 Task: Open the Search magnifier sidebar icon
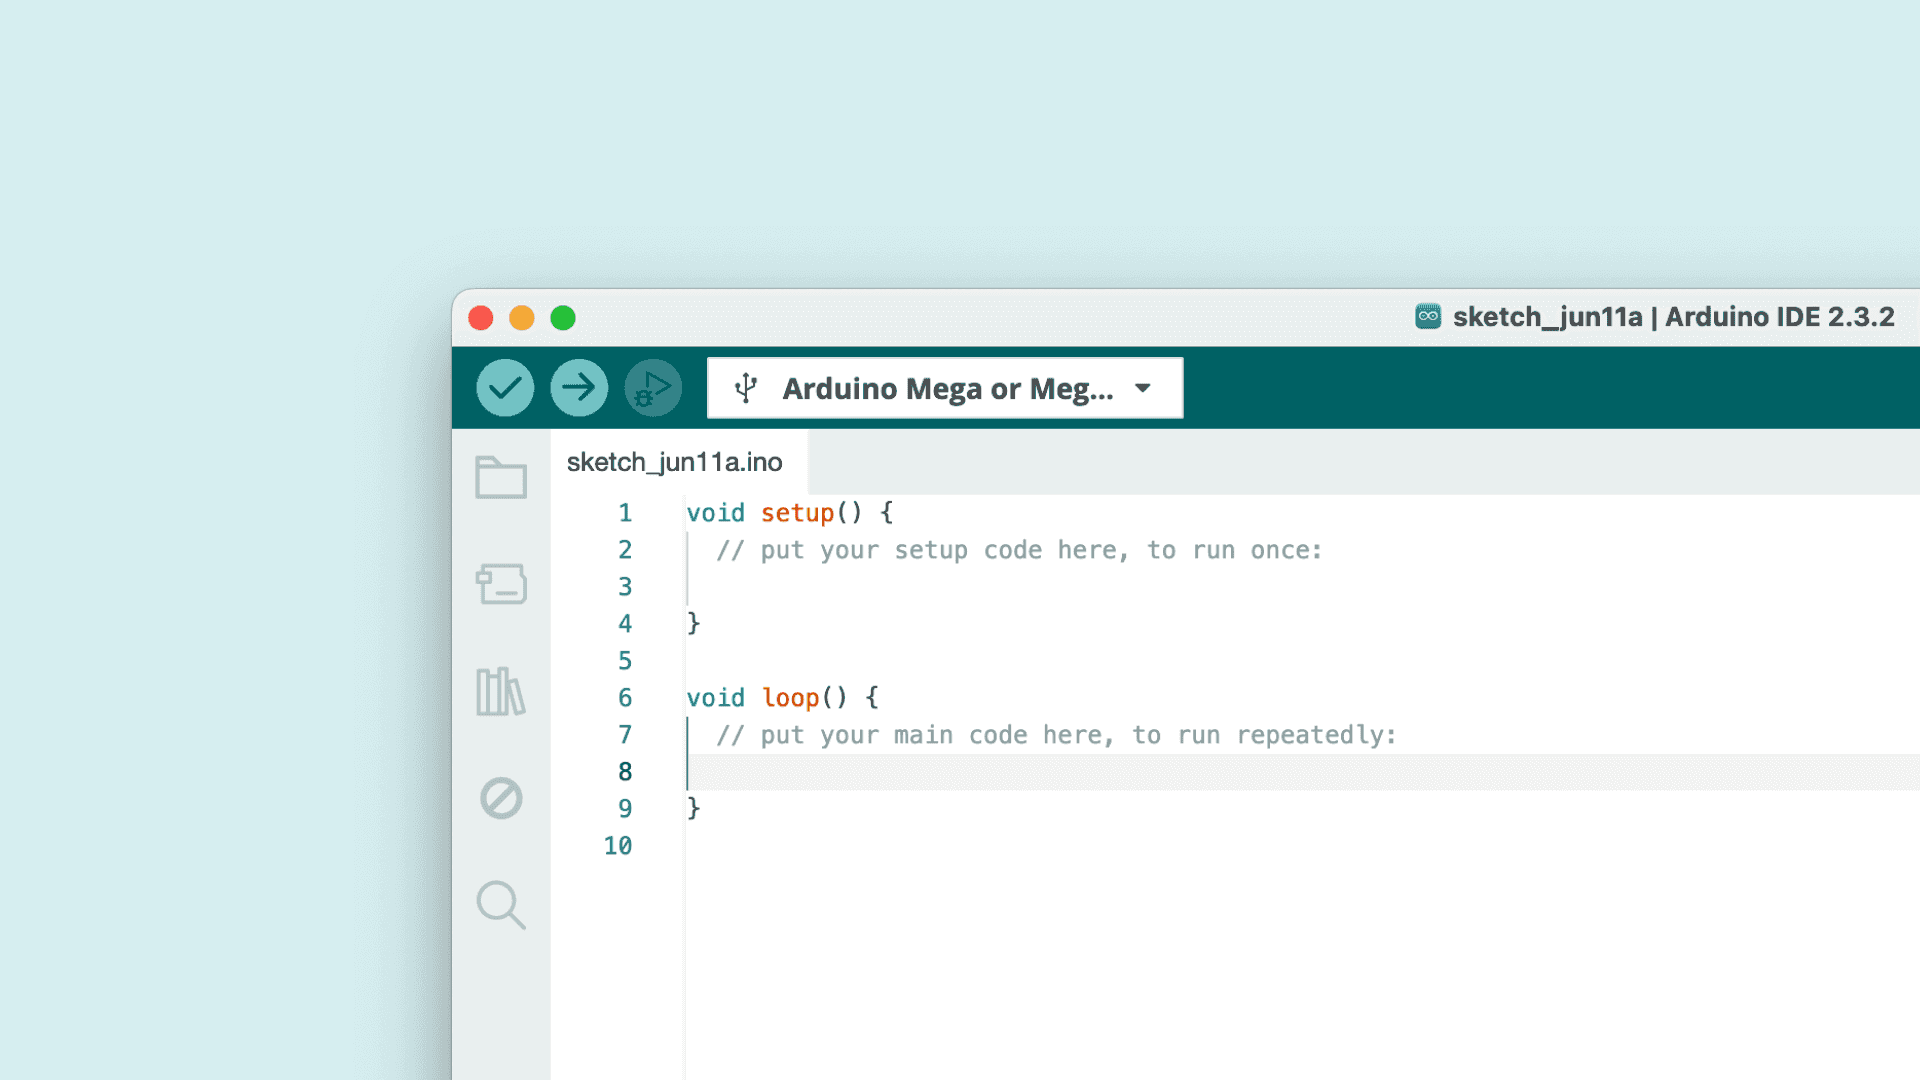pyautogui.click(x=501, y=905)
